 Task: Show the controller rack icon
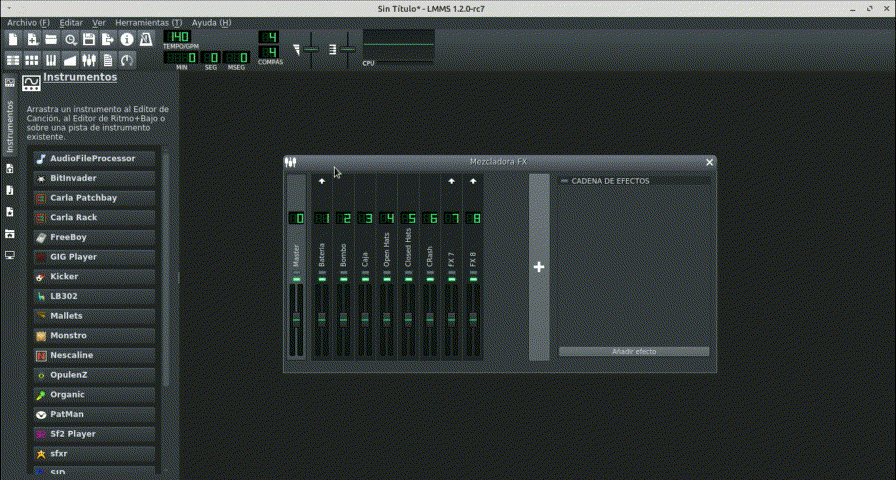pyautogui.click(x=127, y=59)
